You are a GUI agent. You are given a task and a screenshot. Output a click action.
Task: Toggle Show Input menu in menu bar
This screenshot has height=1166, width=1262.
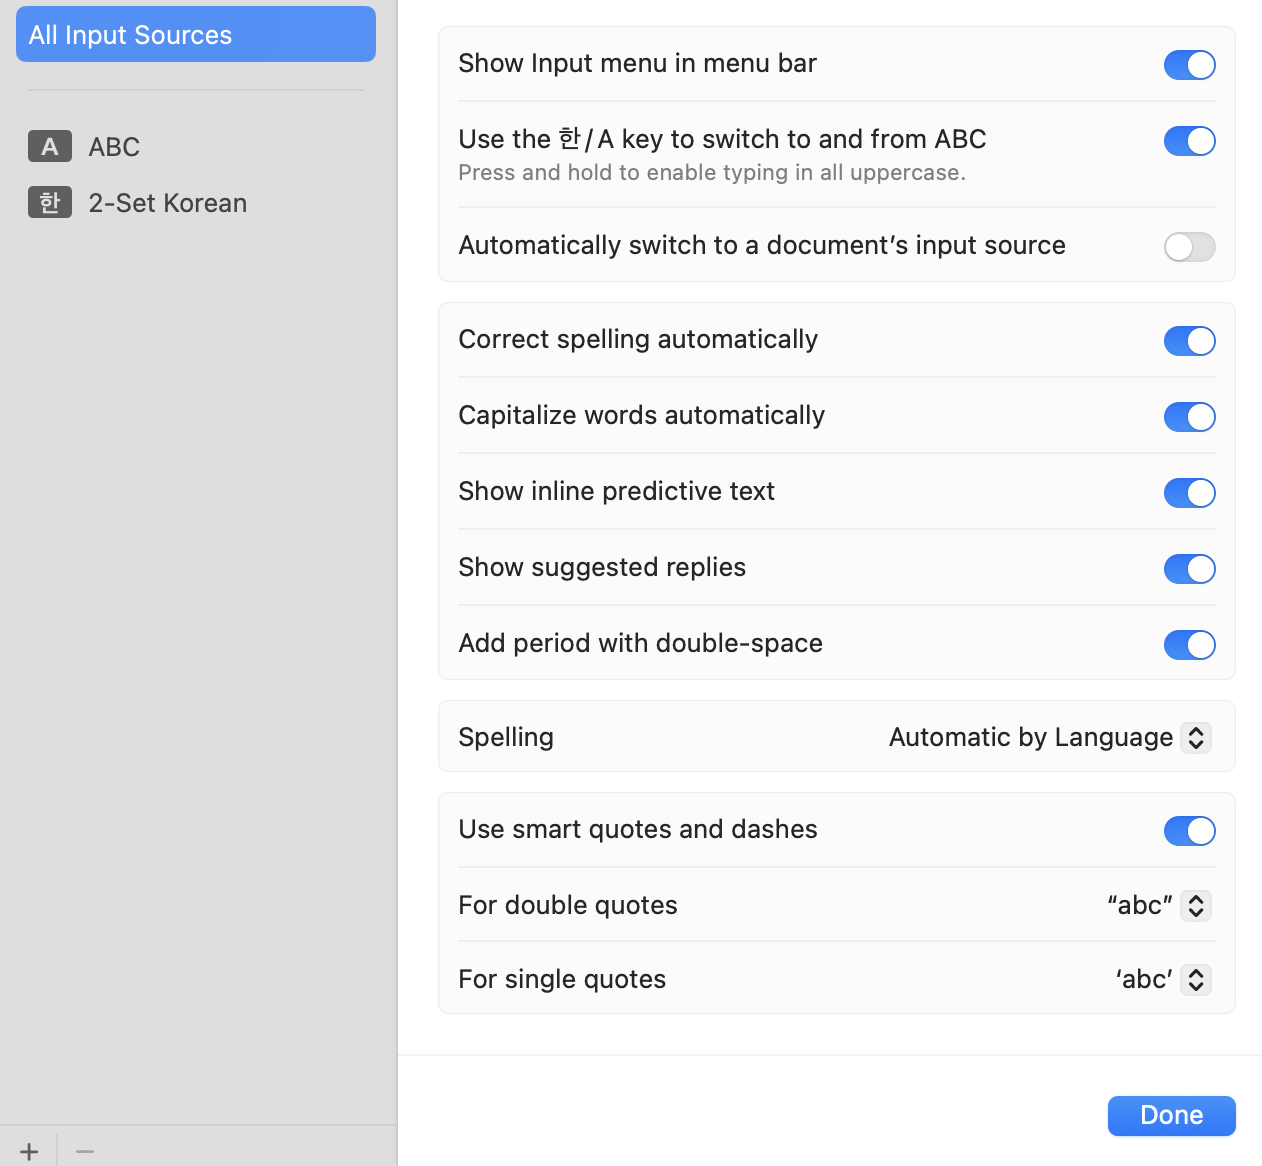[x=1189, y=65]
